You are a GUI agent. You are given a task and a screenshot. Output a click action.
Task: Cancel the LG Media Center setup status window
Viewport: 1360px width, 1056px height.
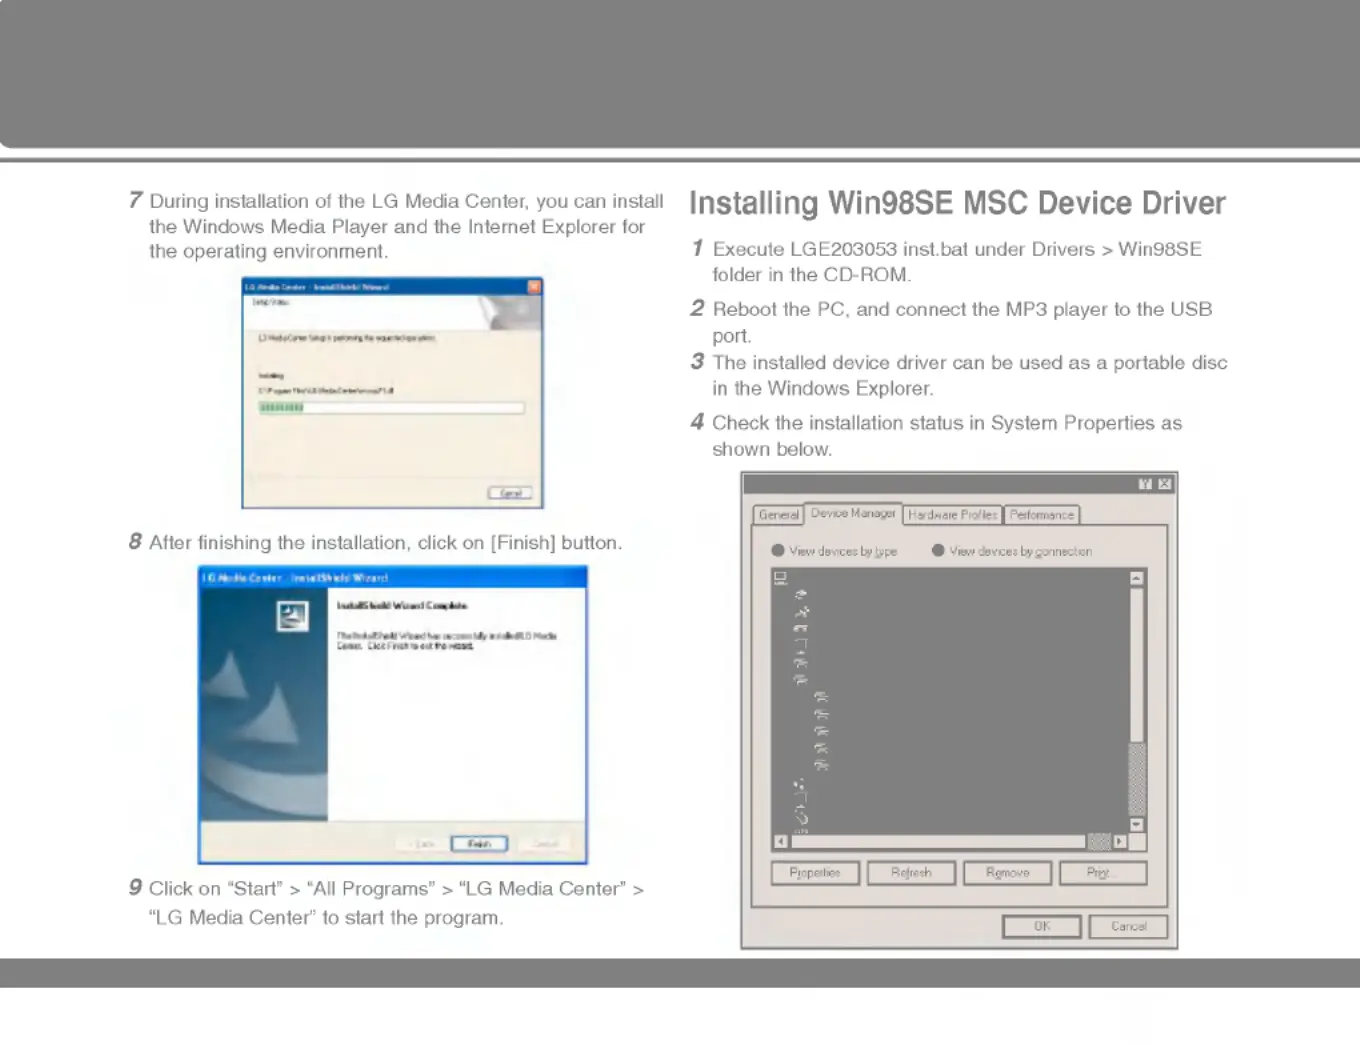(510, 493)
